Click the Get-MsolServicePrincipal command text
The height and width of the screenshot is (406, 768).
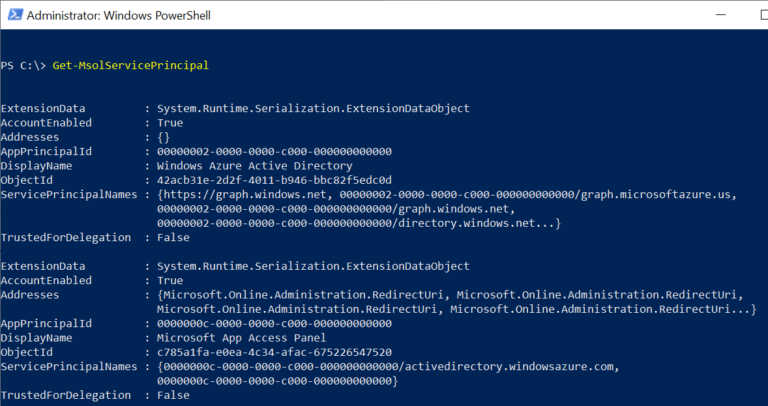click(130, 65)
